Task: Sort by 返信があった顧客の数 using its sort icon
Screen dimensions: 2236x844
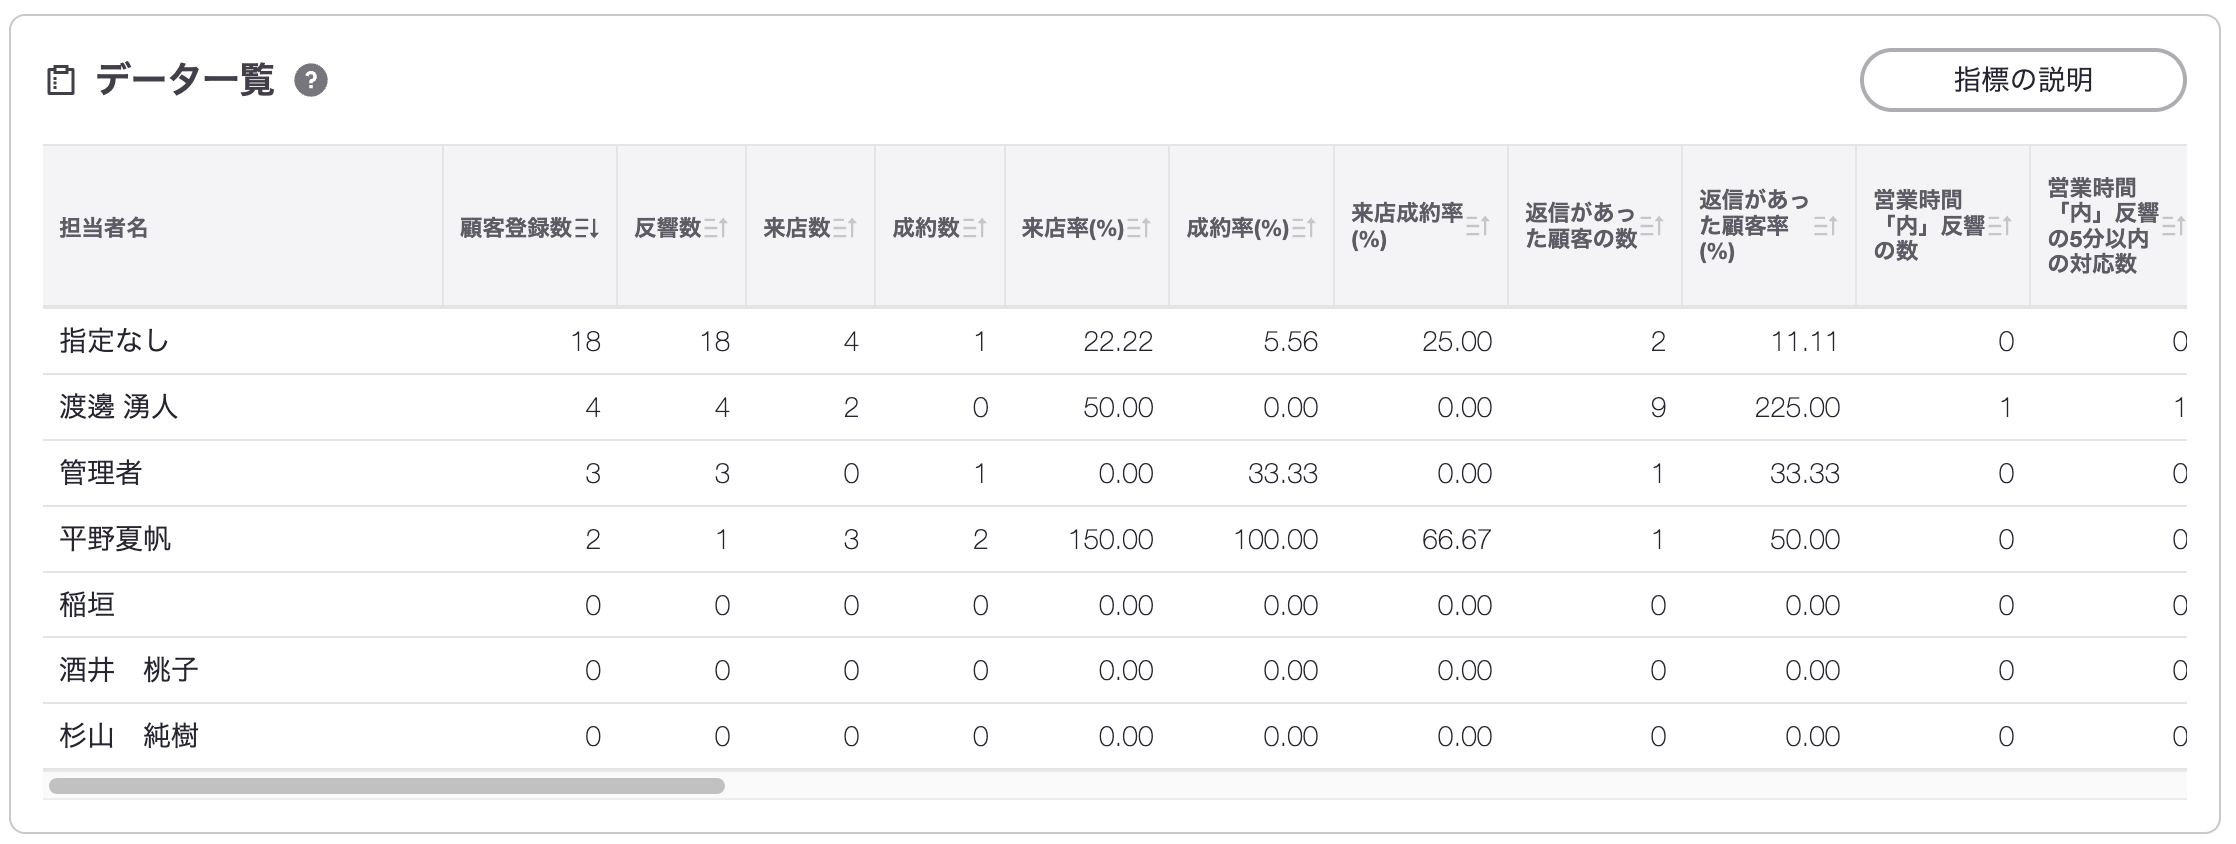Action: coord(1651,227)
